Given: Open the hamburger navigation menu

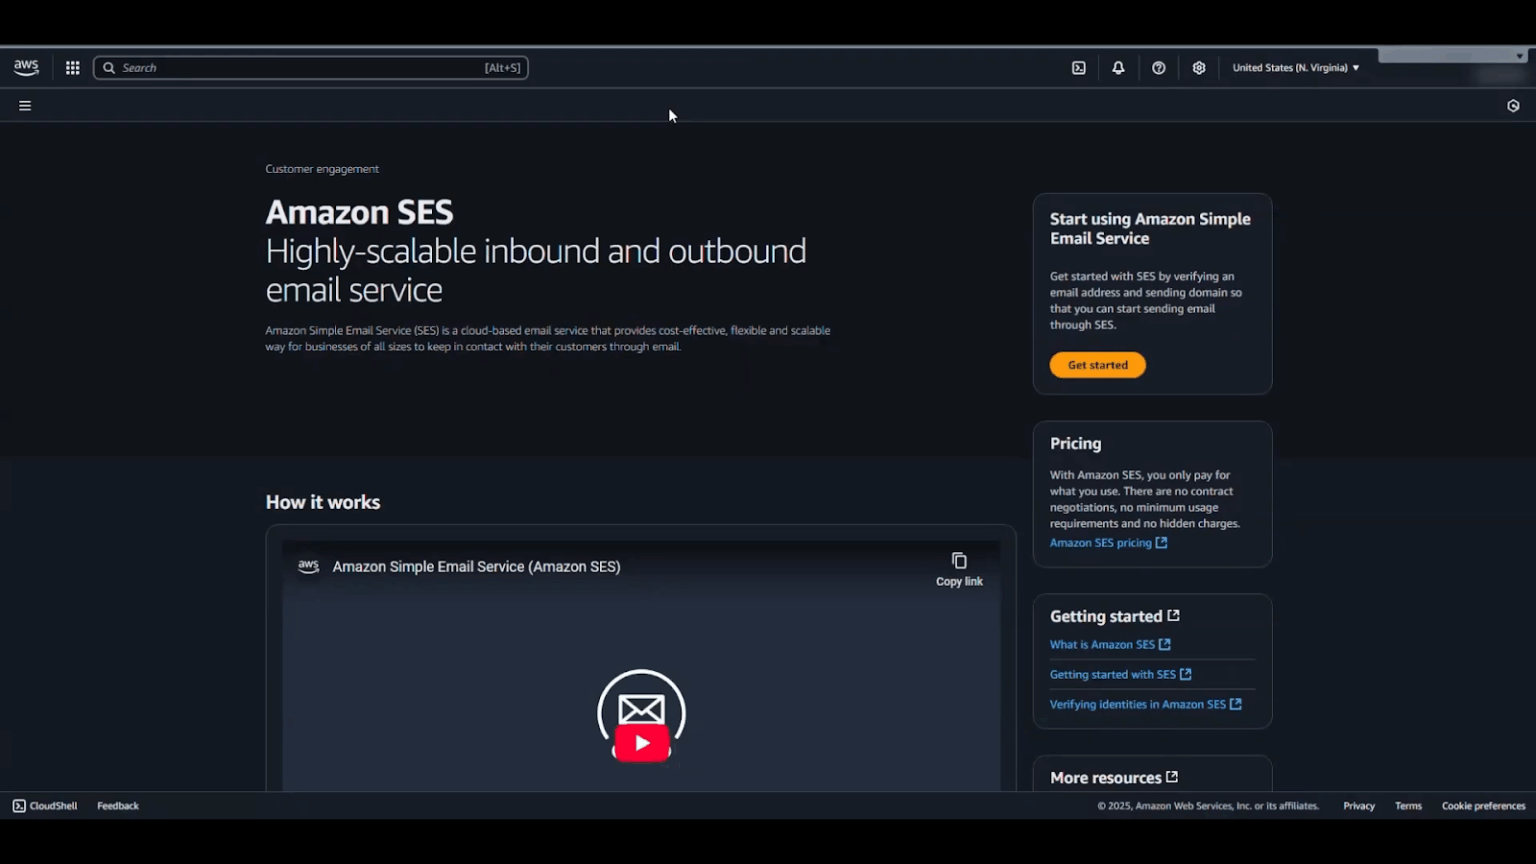Looking at the screenshot, I should 25,105.
